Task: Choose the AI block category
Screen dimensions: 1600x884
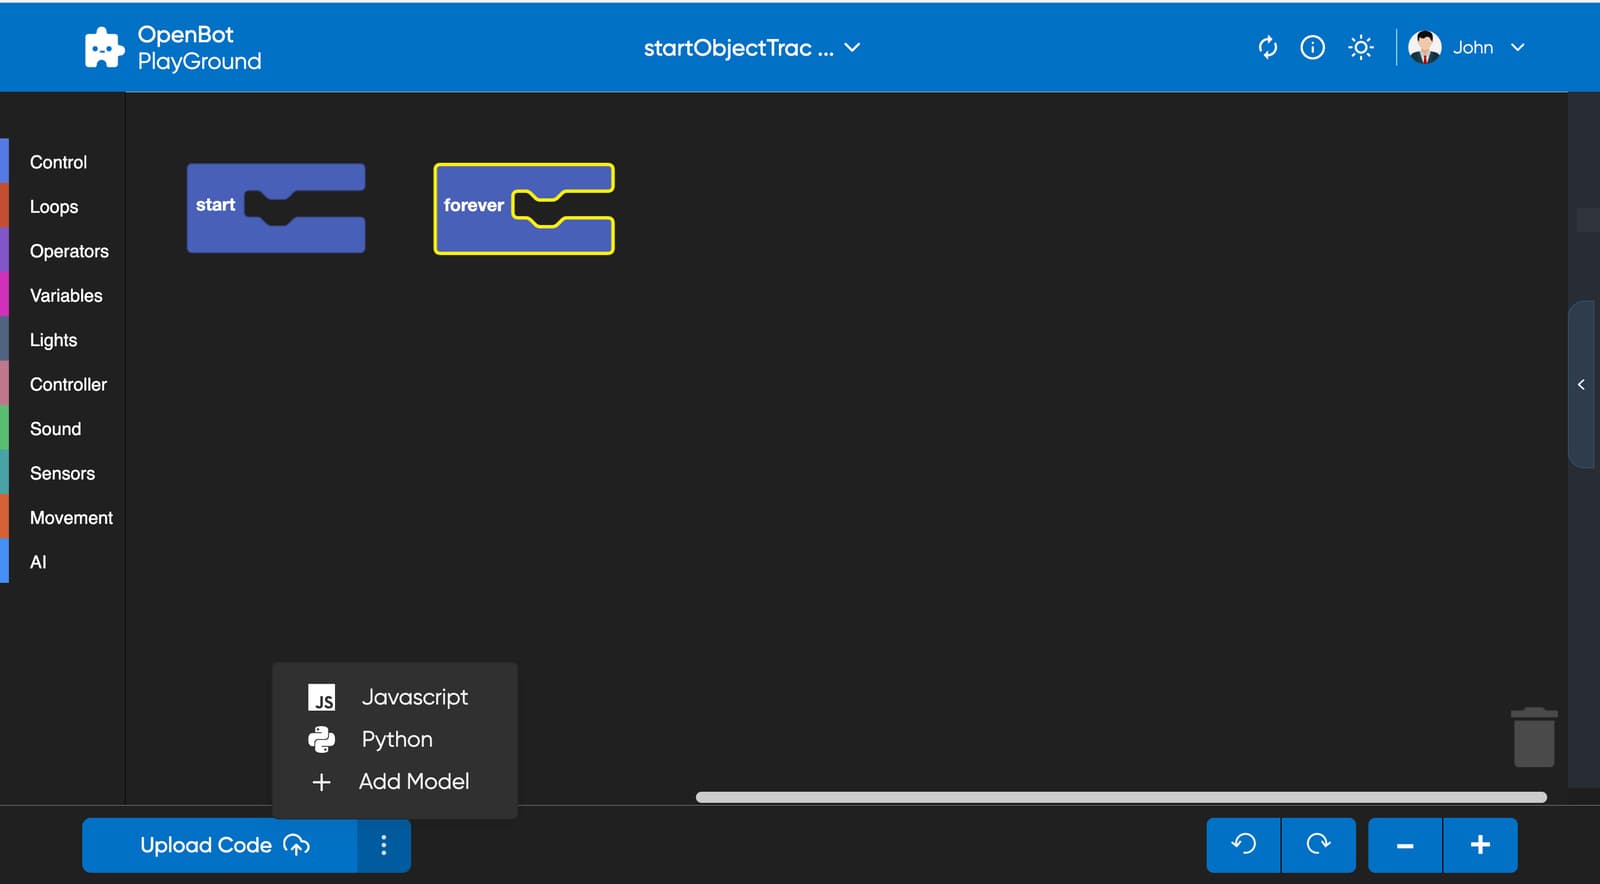Action: pyautogui.click(x=38, y=563)
